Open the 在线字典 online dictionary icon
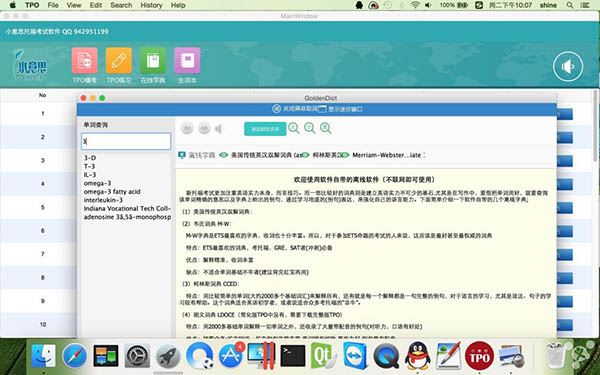 click(153, 60)
